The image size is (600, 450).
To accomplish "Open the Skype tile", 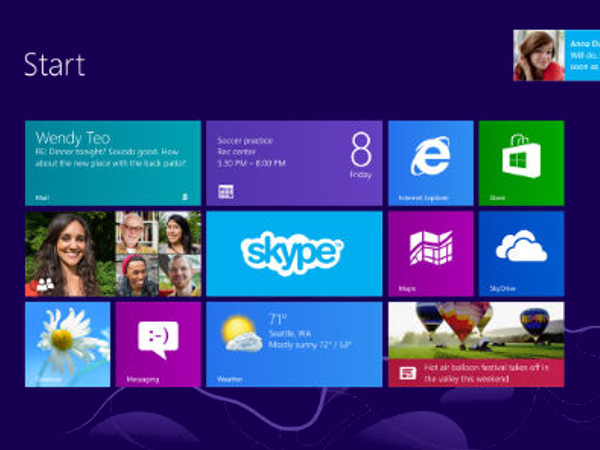I will pyautogui.click(x=294, y=254).
